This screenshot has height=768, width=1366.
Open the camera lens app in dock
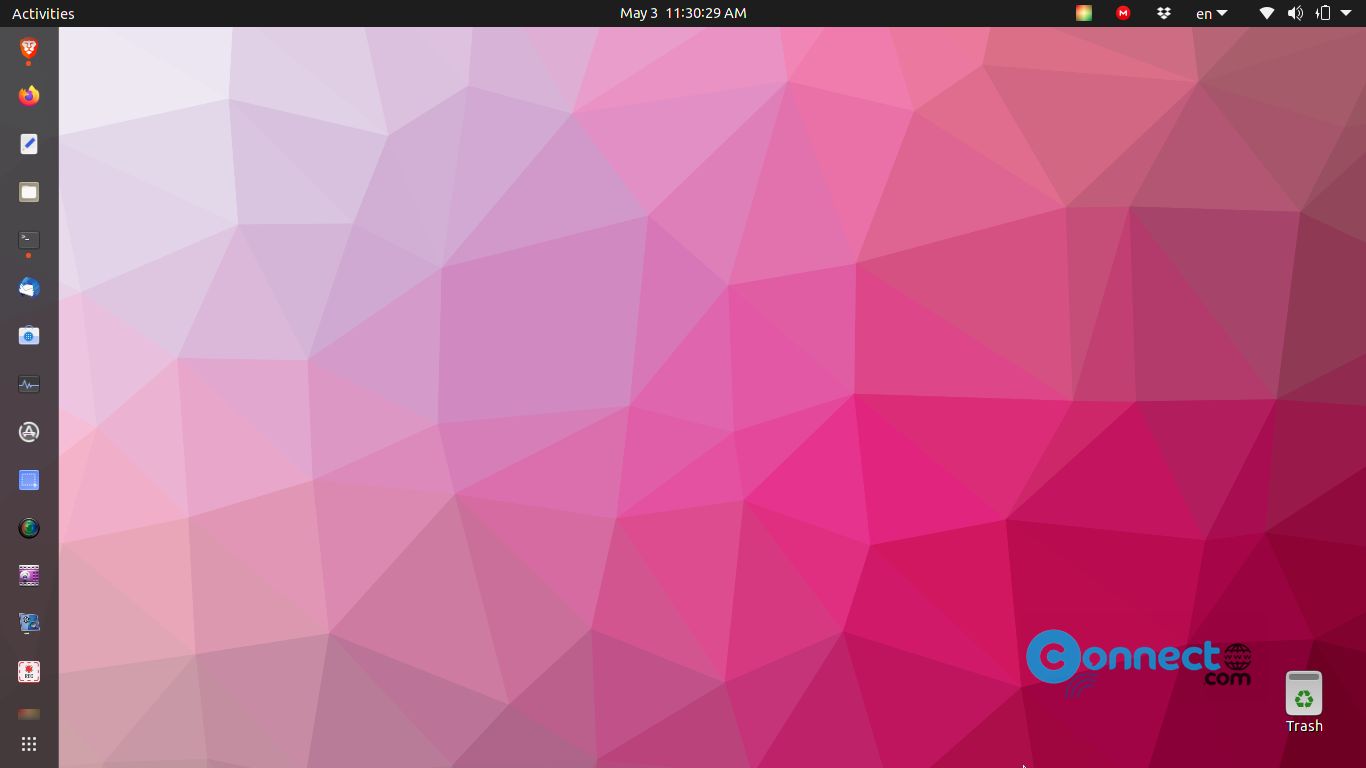click(x=29, y=528)
